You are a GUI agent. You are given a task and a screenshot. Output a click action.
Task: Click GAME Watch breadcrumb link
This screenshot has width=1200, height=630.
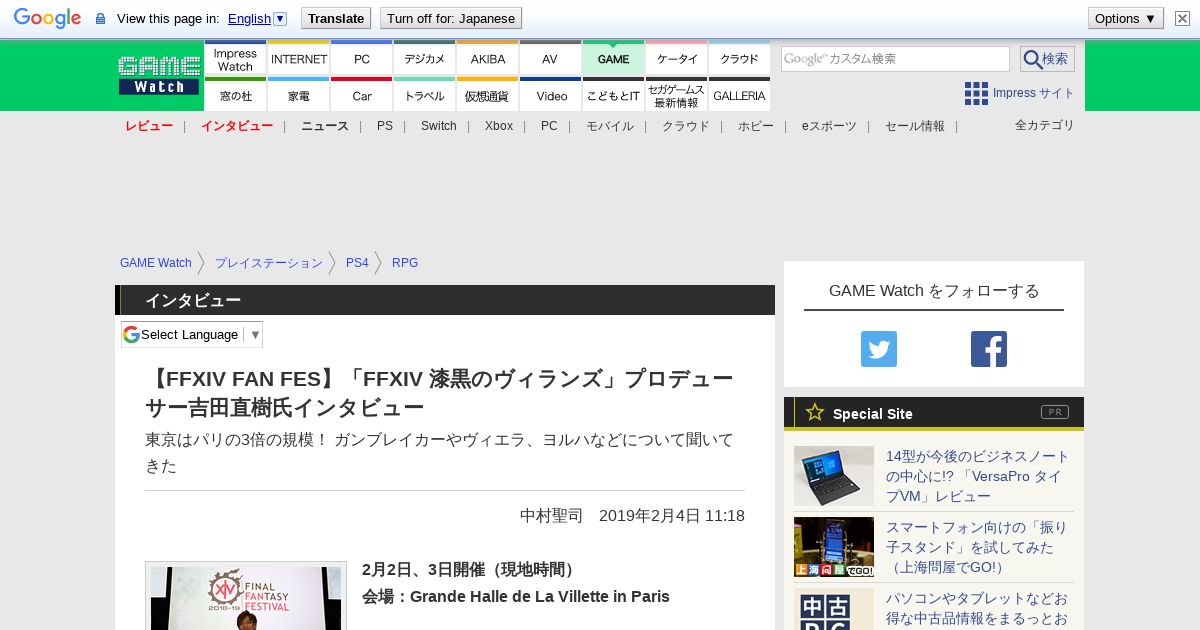(x=156, y=263)
